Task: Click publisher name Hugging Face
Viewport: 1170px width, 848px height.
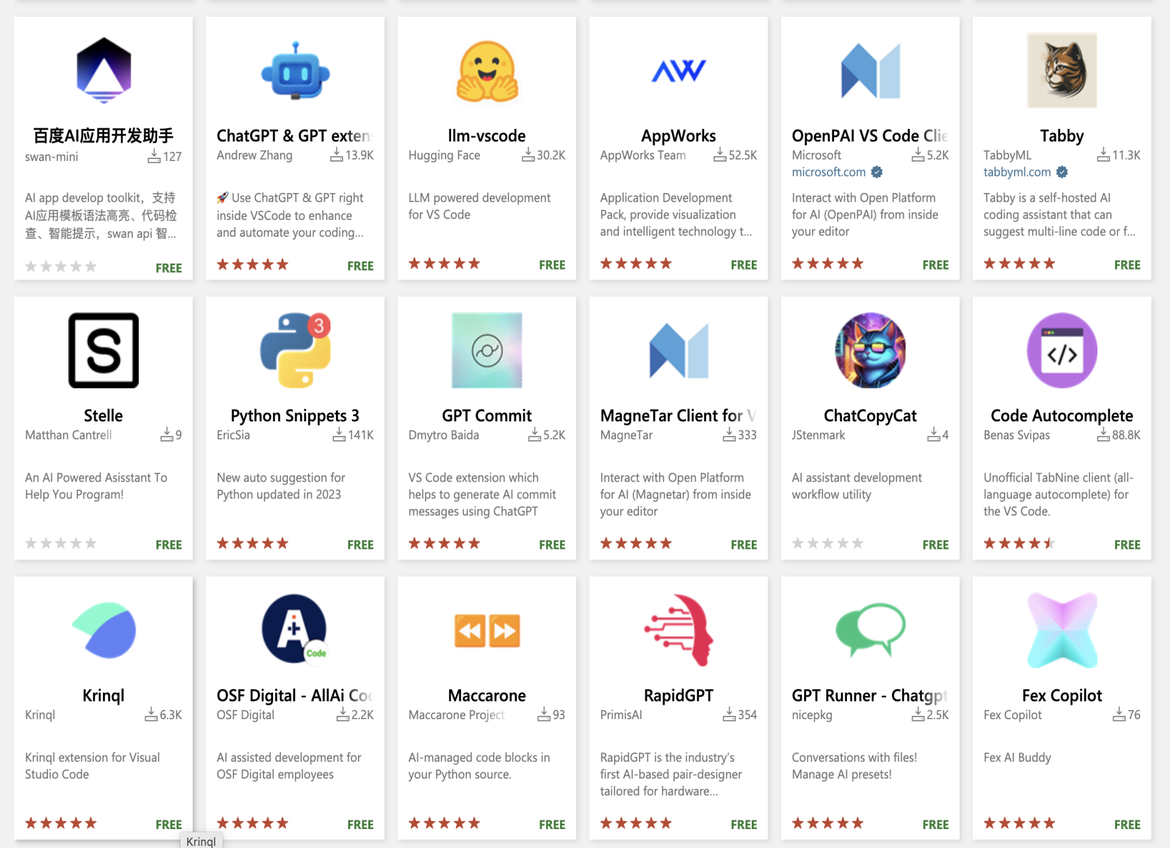Action: tap(444, 155)
